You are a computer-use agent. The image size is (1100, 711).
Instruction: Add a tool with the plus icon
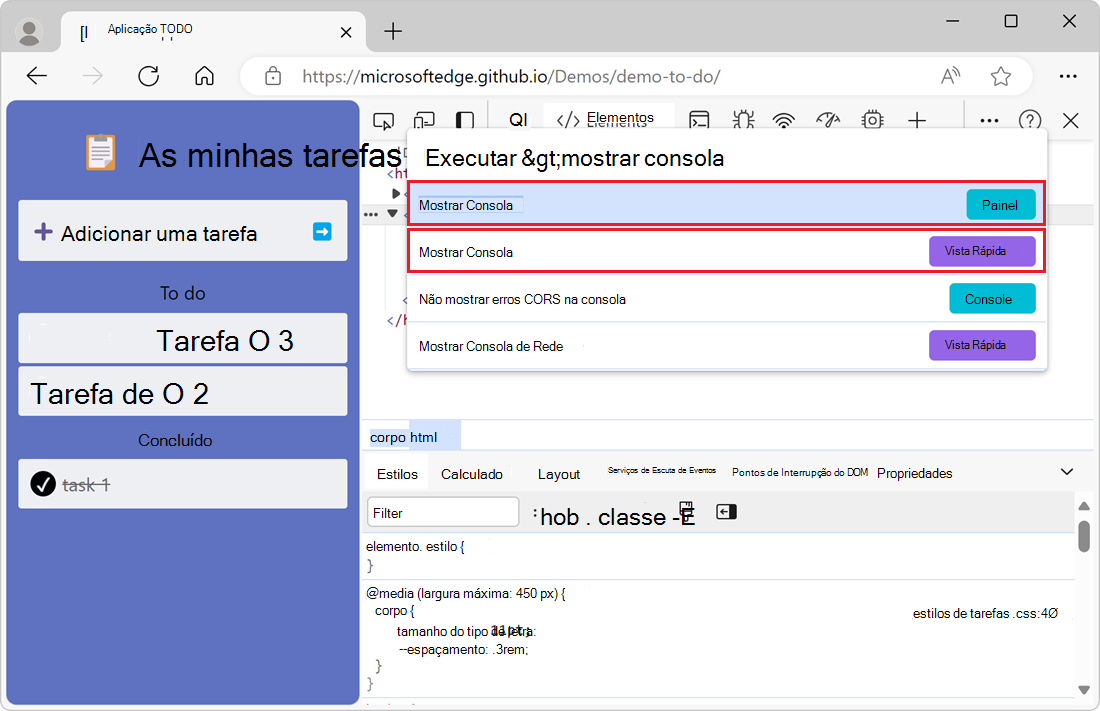point(916,120)
